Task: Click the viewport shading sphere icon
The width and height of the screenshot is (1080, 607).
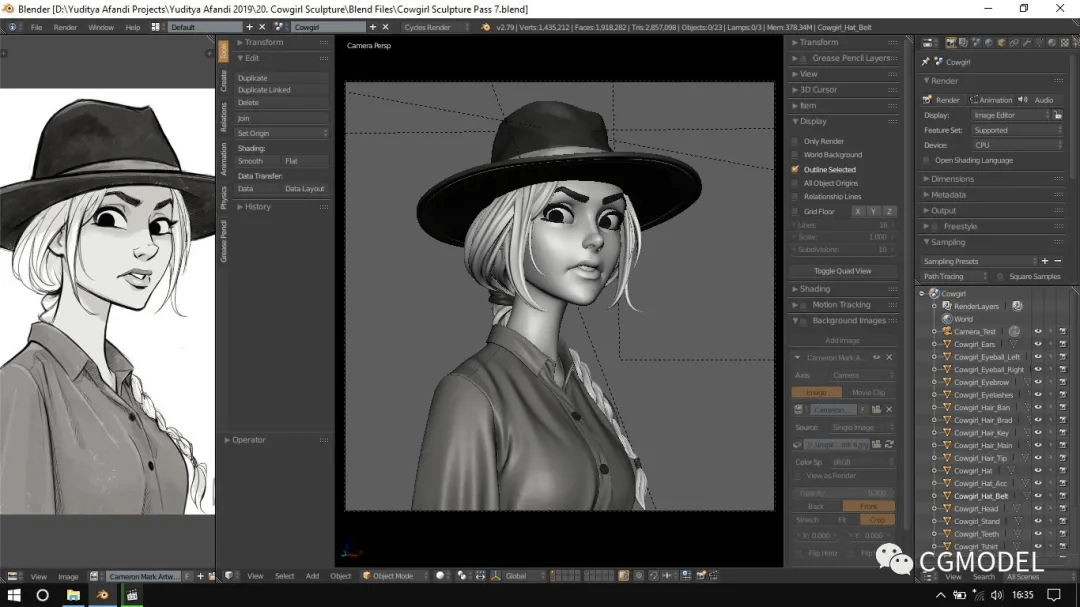Action: coord(440,575)
